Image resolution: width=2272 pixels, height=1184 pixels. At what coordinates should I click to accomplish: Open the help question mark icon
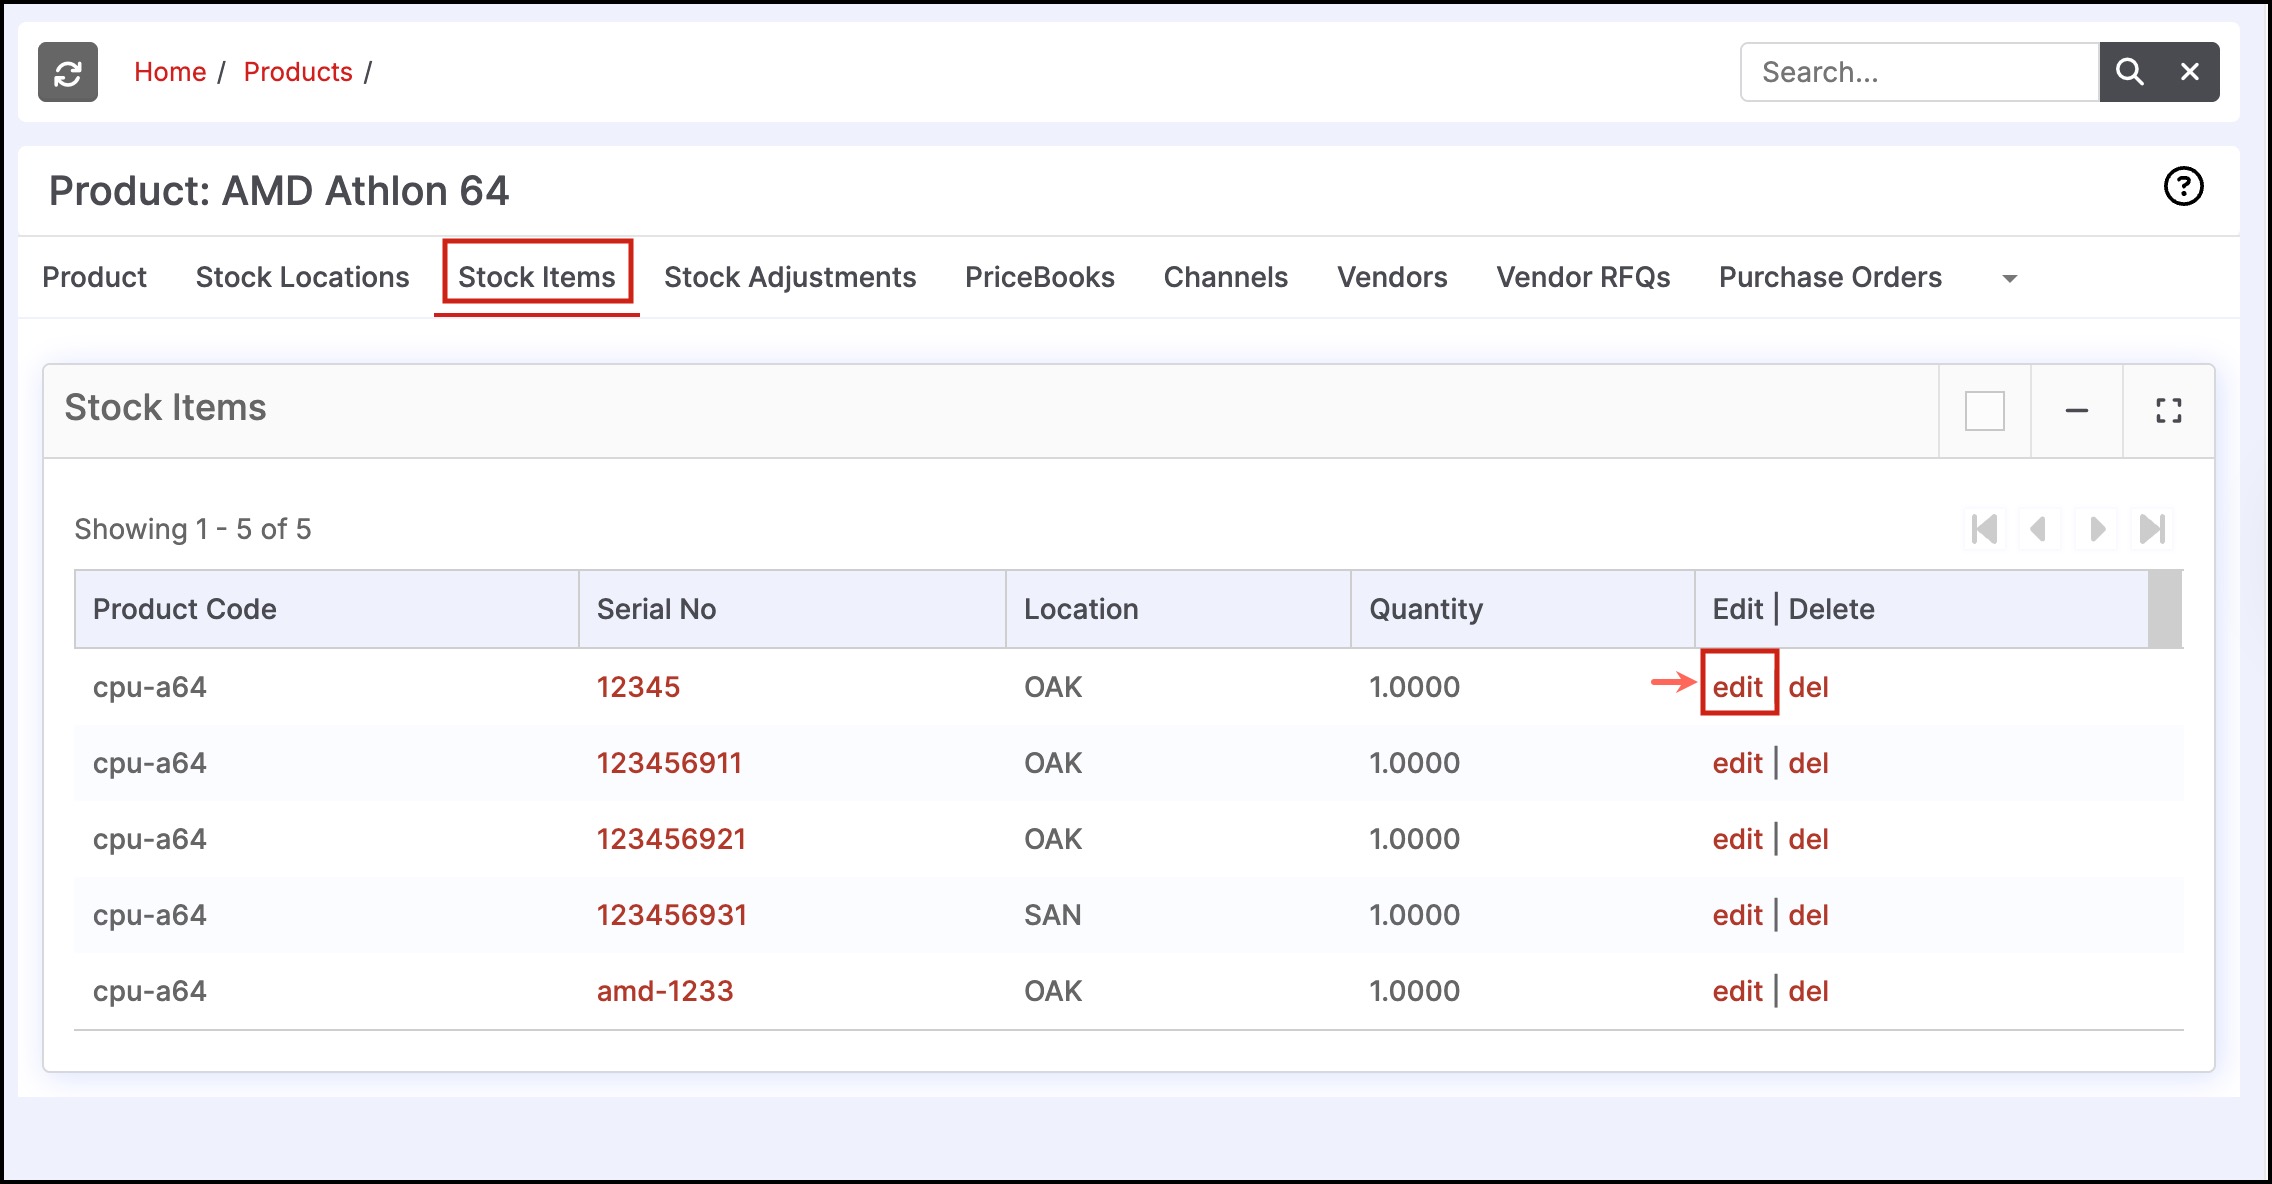pos(2183,186)
